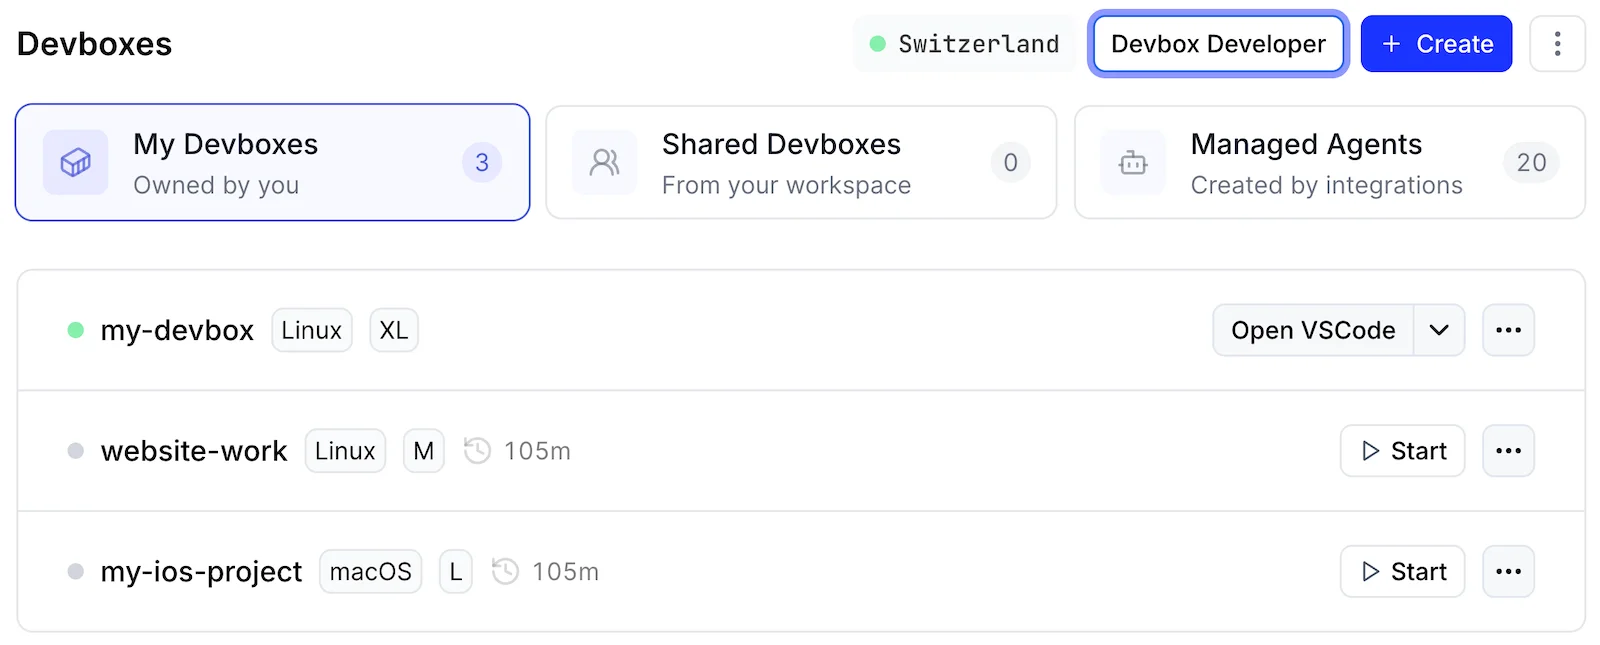Viewport: 1600px width, 645px height.
Task: Open my-devbox in VSCode
Action: point(1313,330)
